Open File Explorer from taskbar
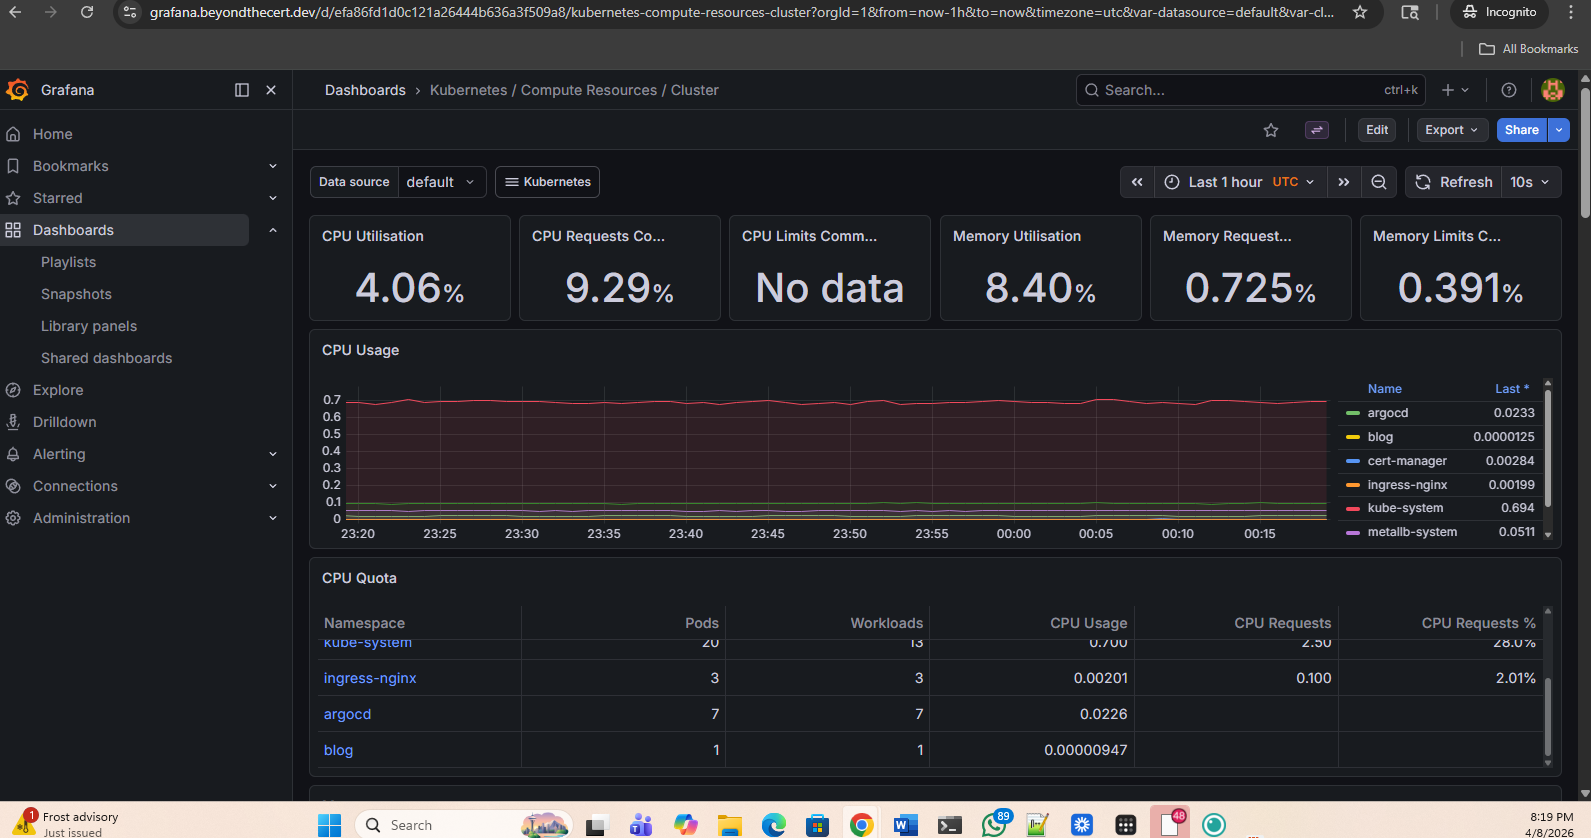 click(x=729, y=825)
